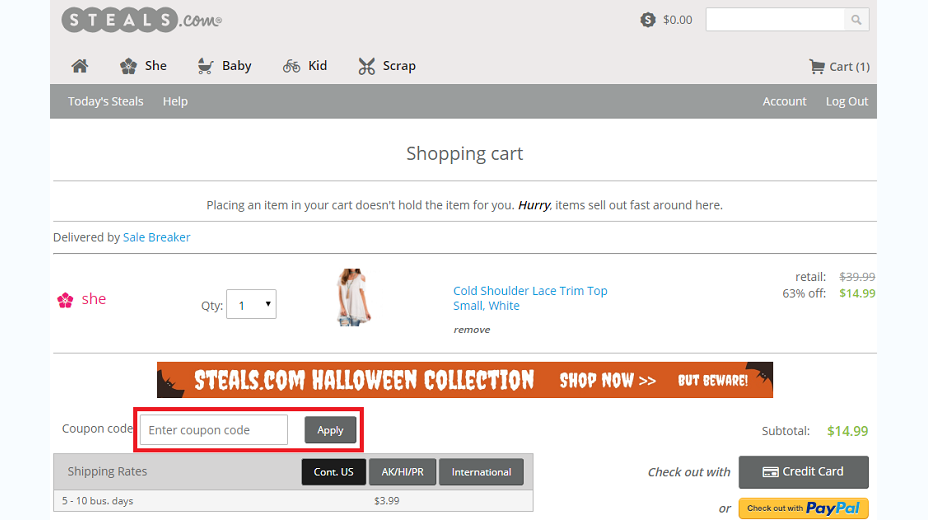Click the Scrap scissors icon
The width and height of the screenshot is (928, 520).
366,66
